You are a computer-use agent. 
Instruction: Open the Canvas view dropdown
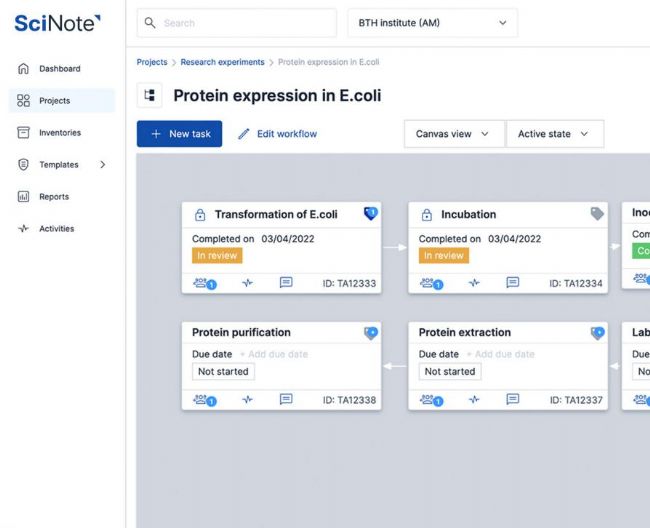coord(453,134)
